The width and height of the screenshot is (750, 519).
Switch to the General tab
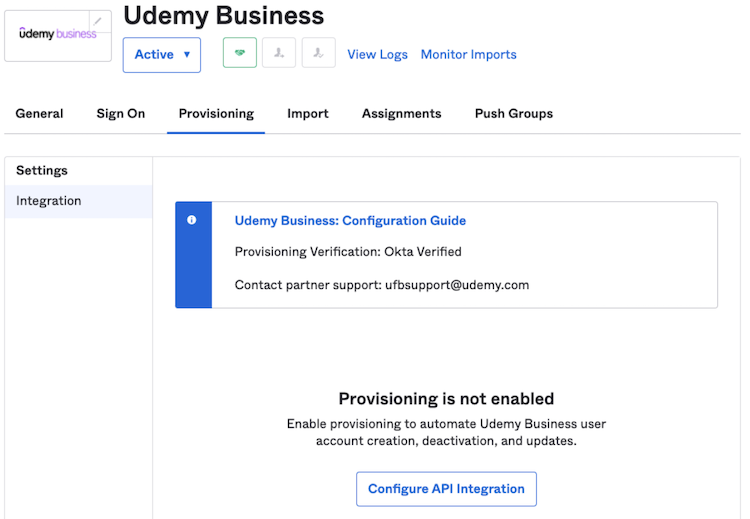point(39,114)
